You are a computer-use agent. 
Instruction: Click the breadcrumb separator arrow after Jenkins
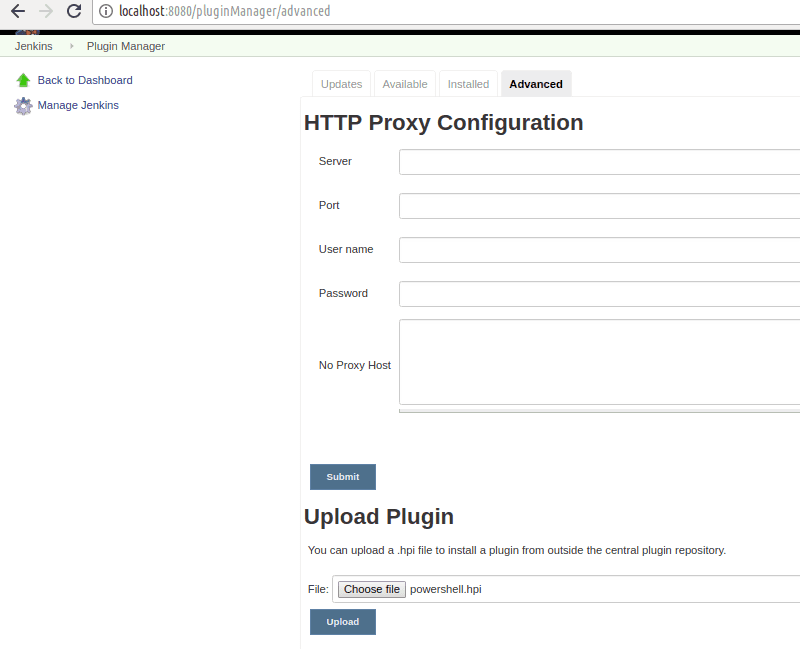(x=71, y=46)
